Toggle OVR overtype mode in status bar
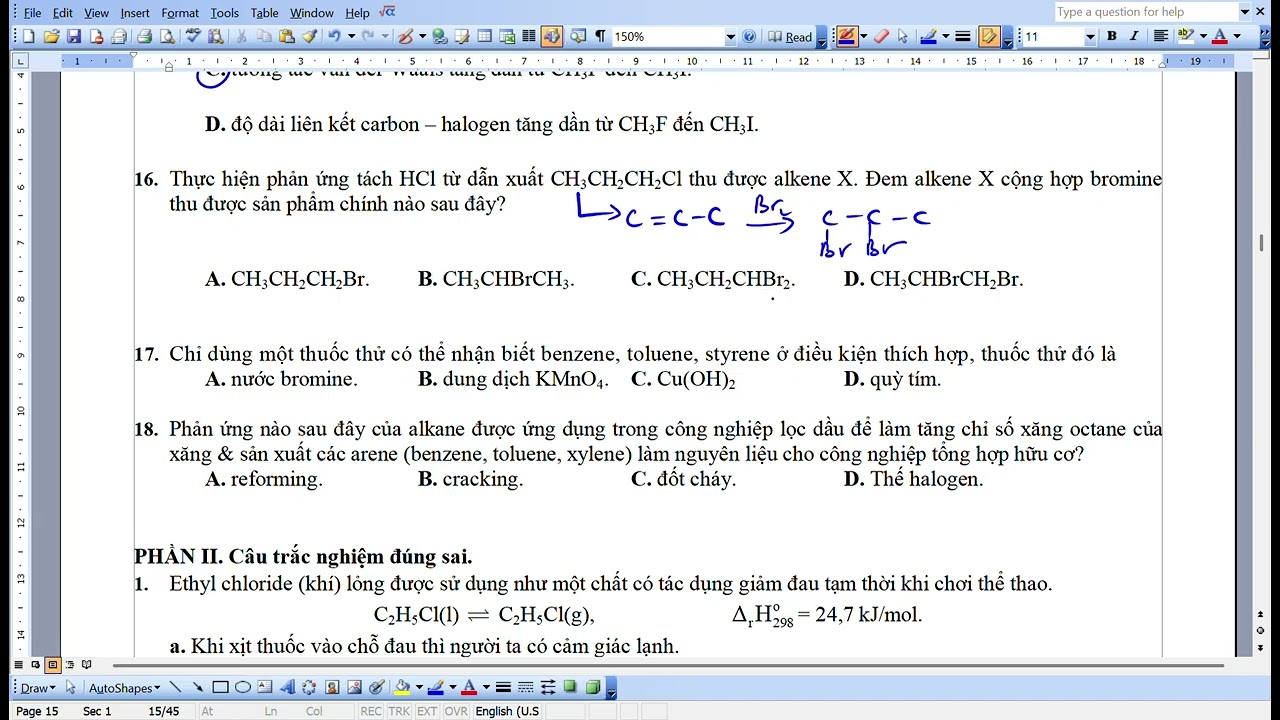The height and width of the screenshot is (720, 1280). pos(456,711)
